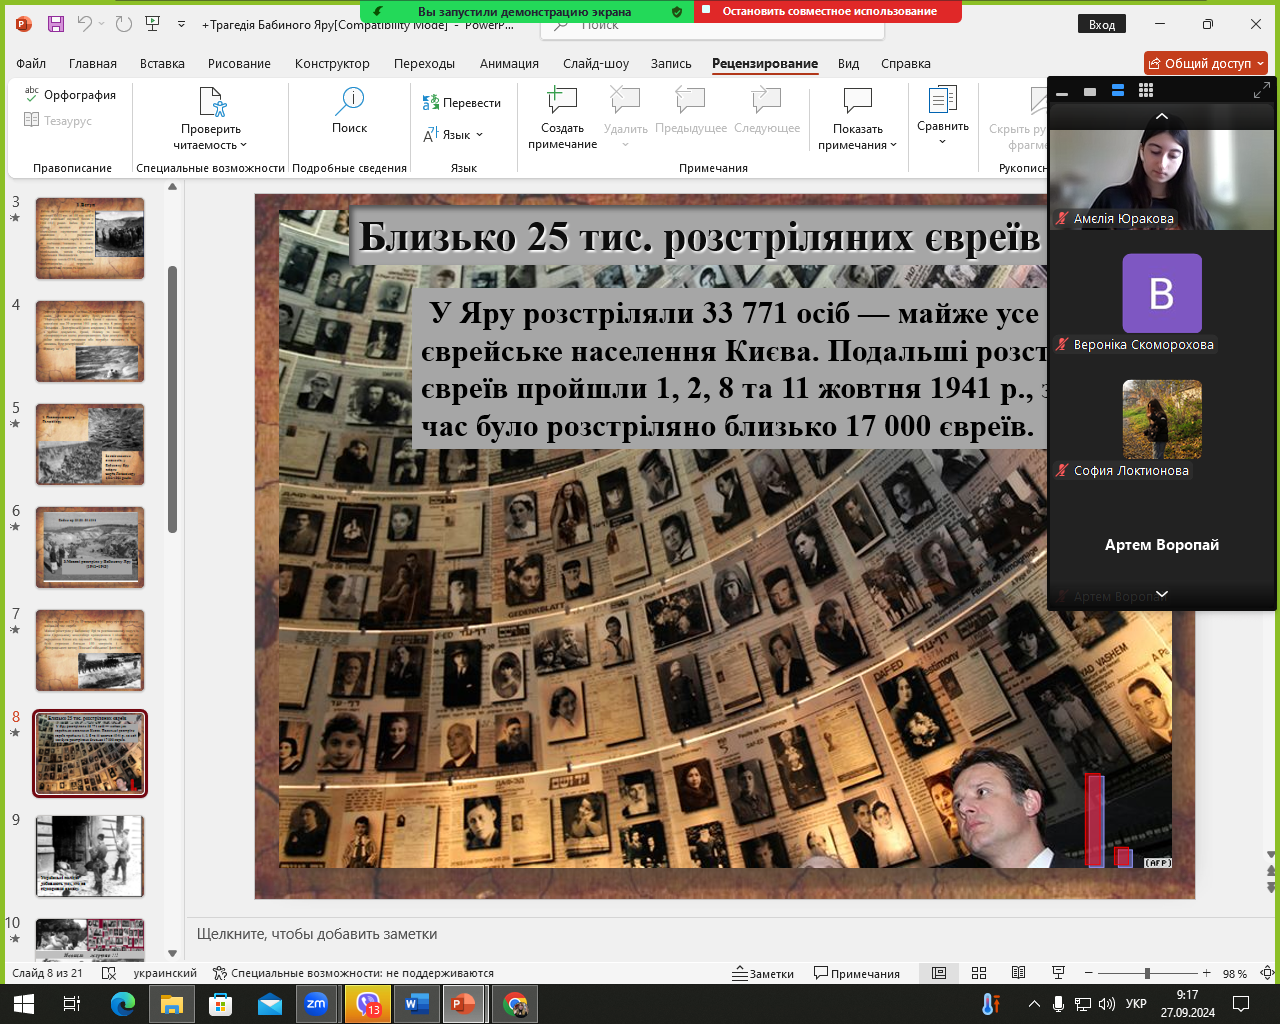Save the presentation with the floppy disk icon
Screen dimensions: 1280x1024
[x=56, y=24]
